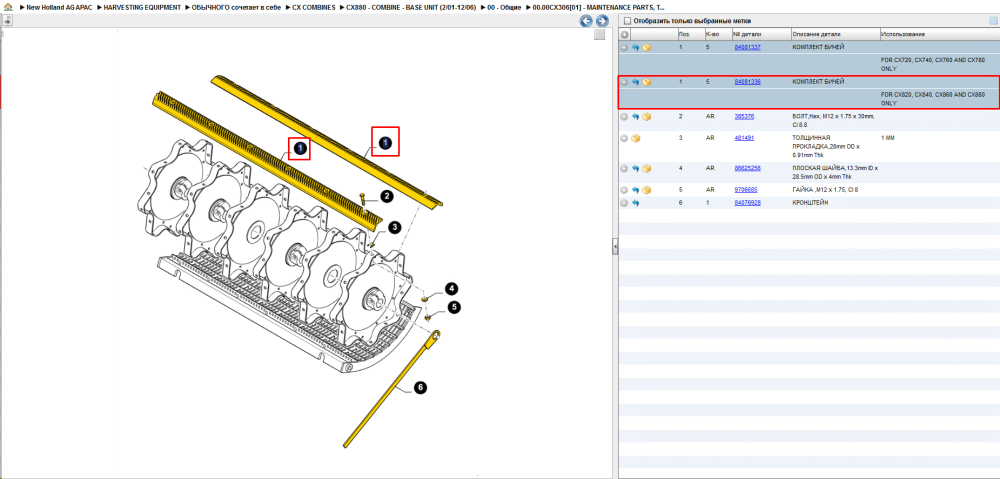The image size is (1000, 479).
Task: Select callout 5 on the diagram
Action: [453, 307]
